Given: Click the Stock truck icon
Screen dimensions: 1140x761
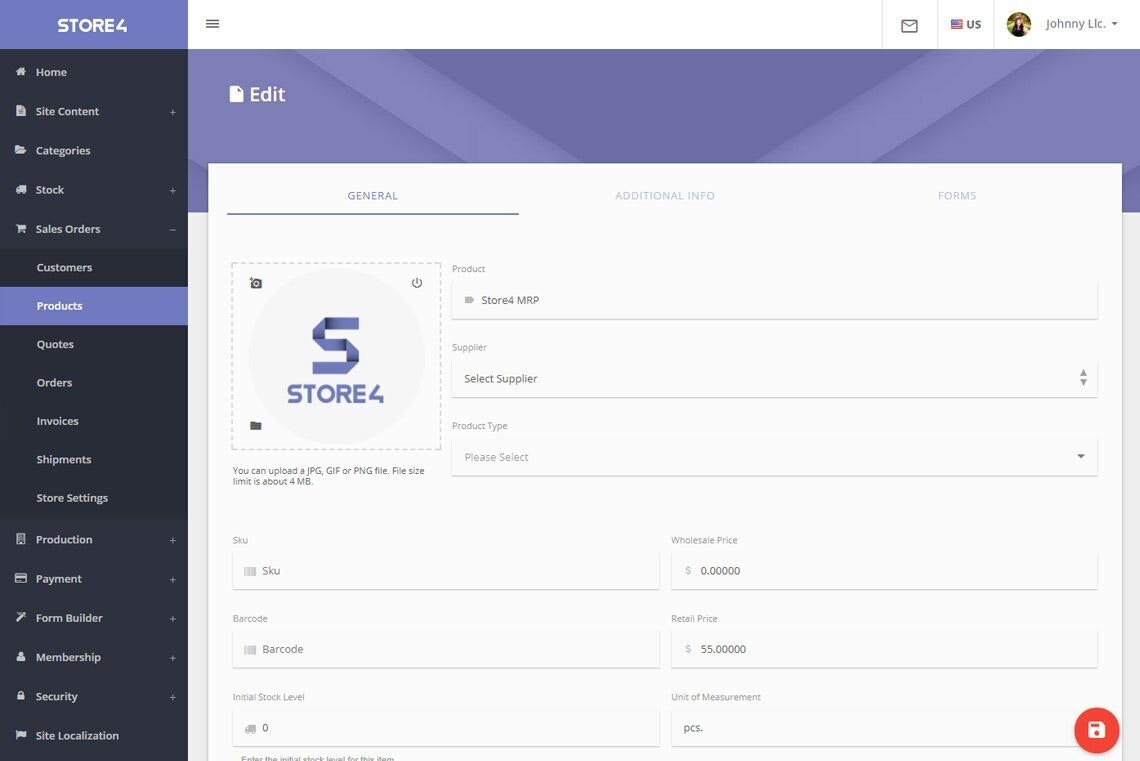Looking at the screenshot, I should [x=20, y=189].
